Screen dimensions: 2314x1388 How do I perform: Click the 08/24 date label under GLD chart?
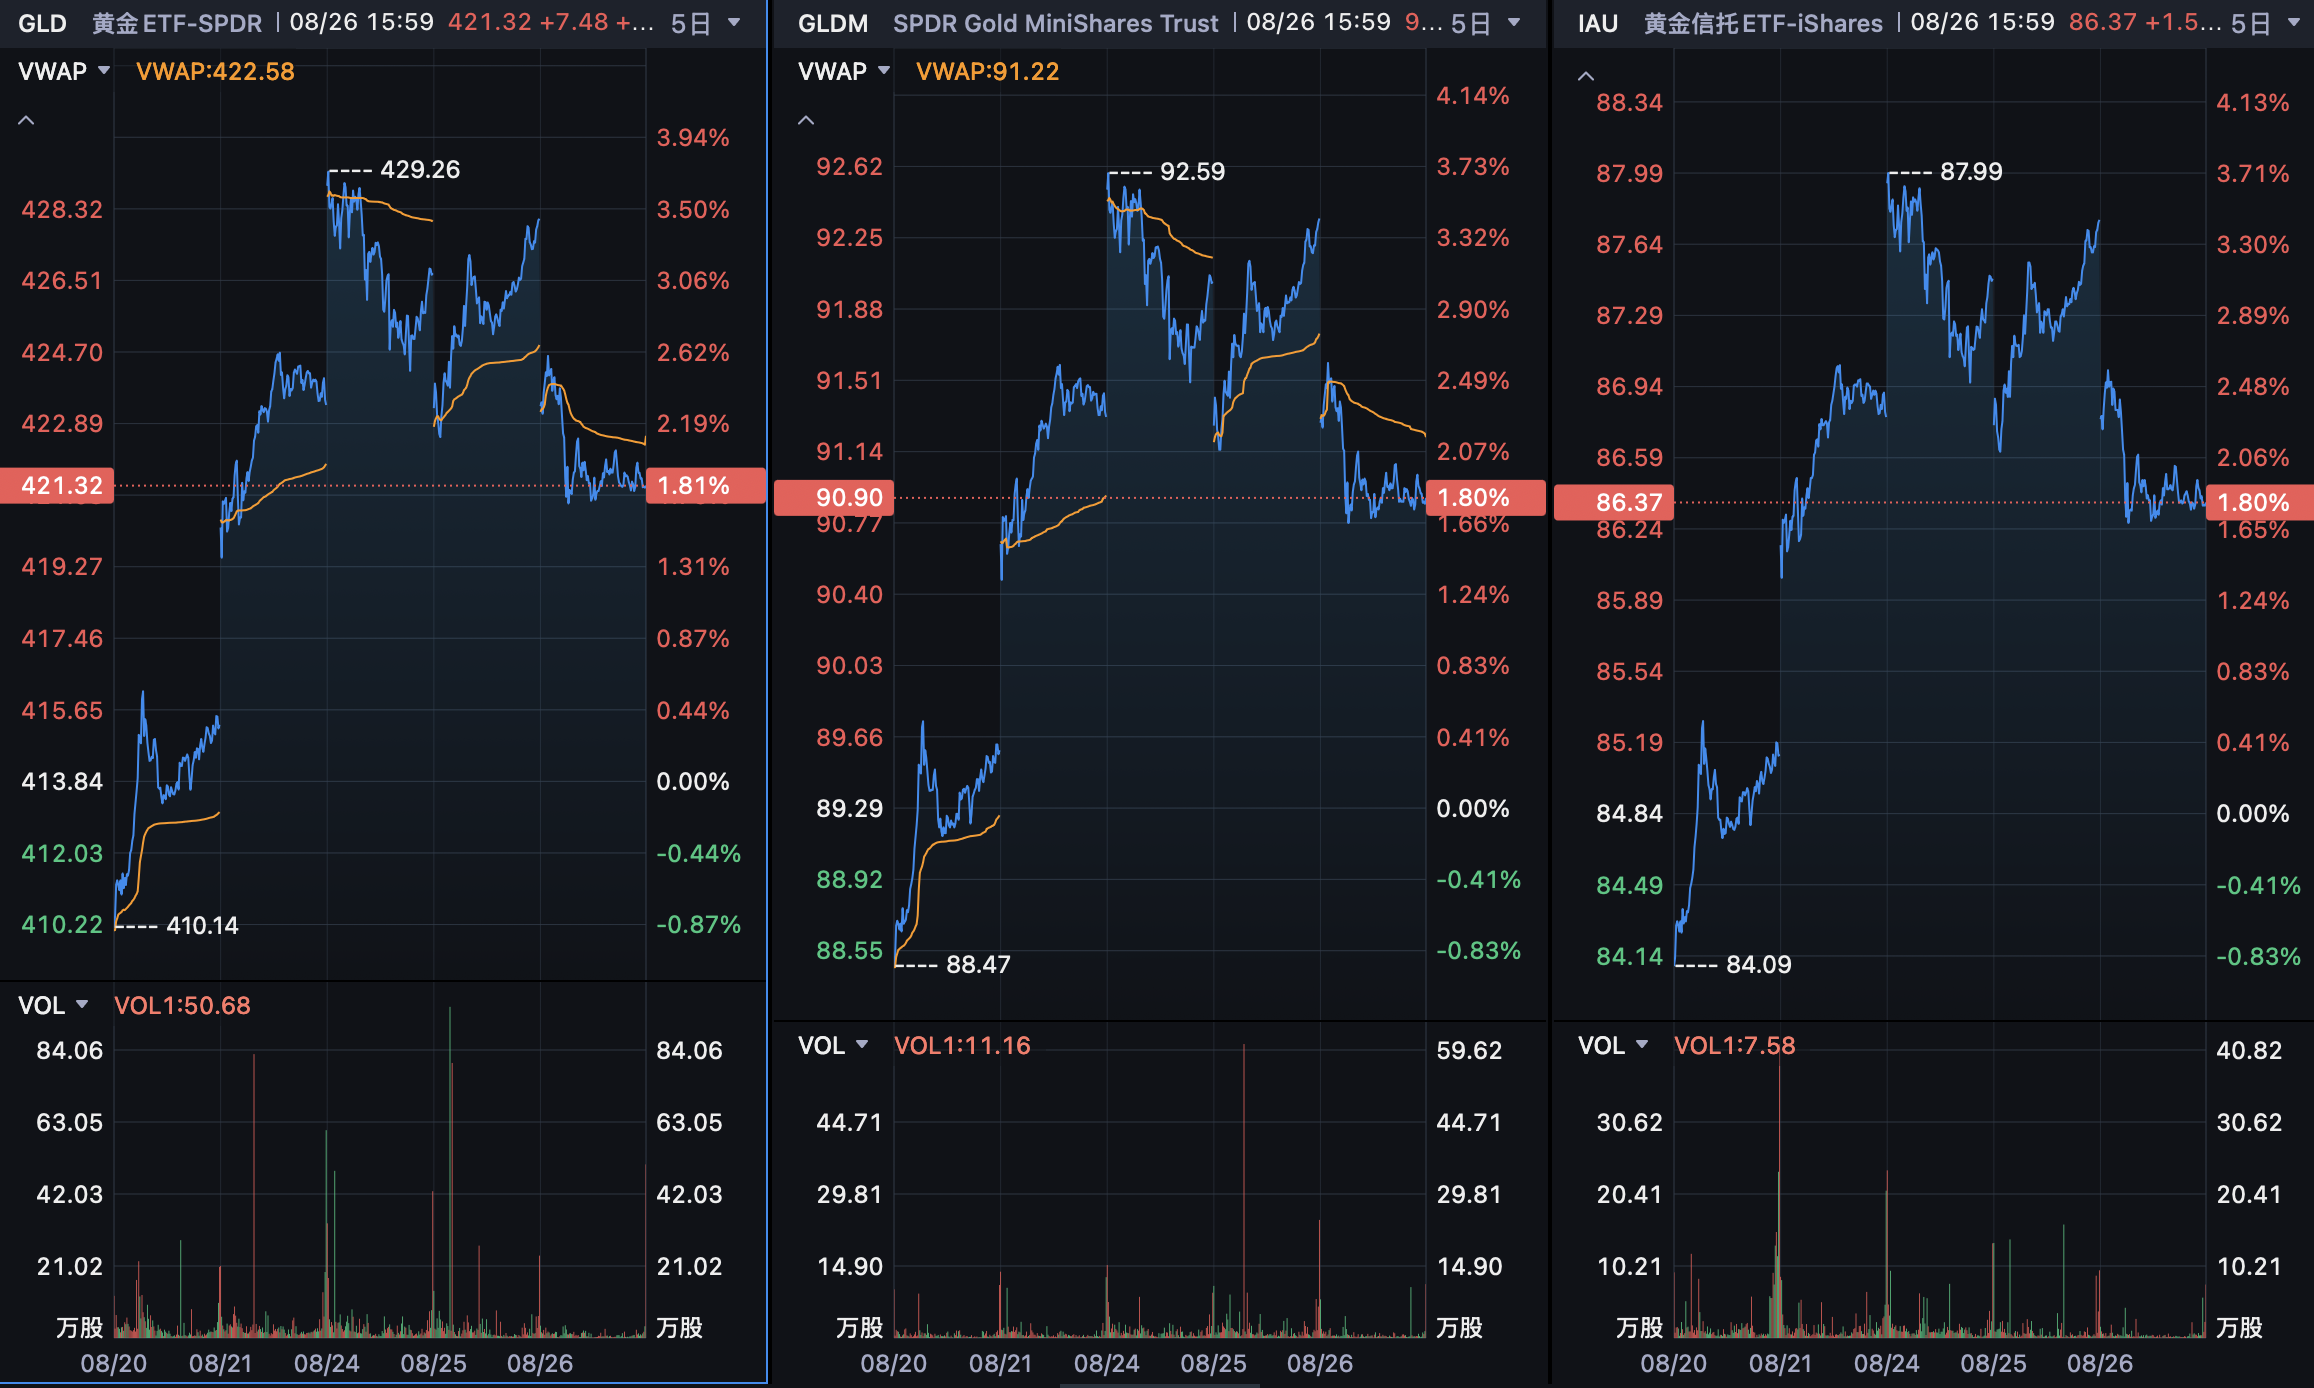[x=326, y=1363]
